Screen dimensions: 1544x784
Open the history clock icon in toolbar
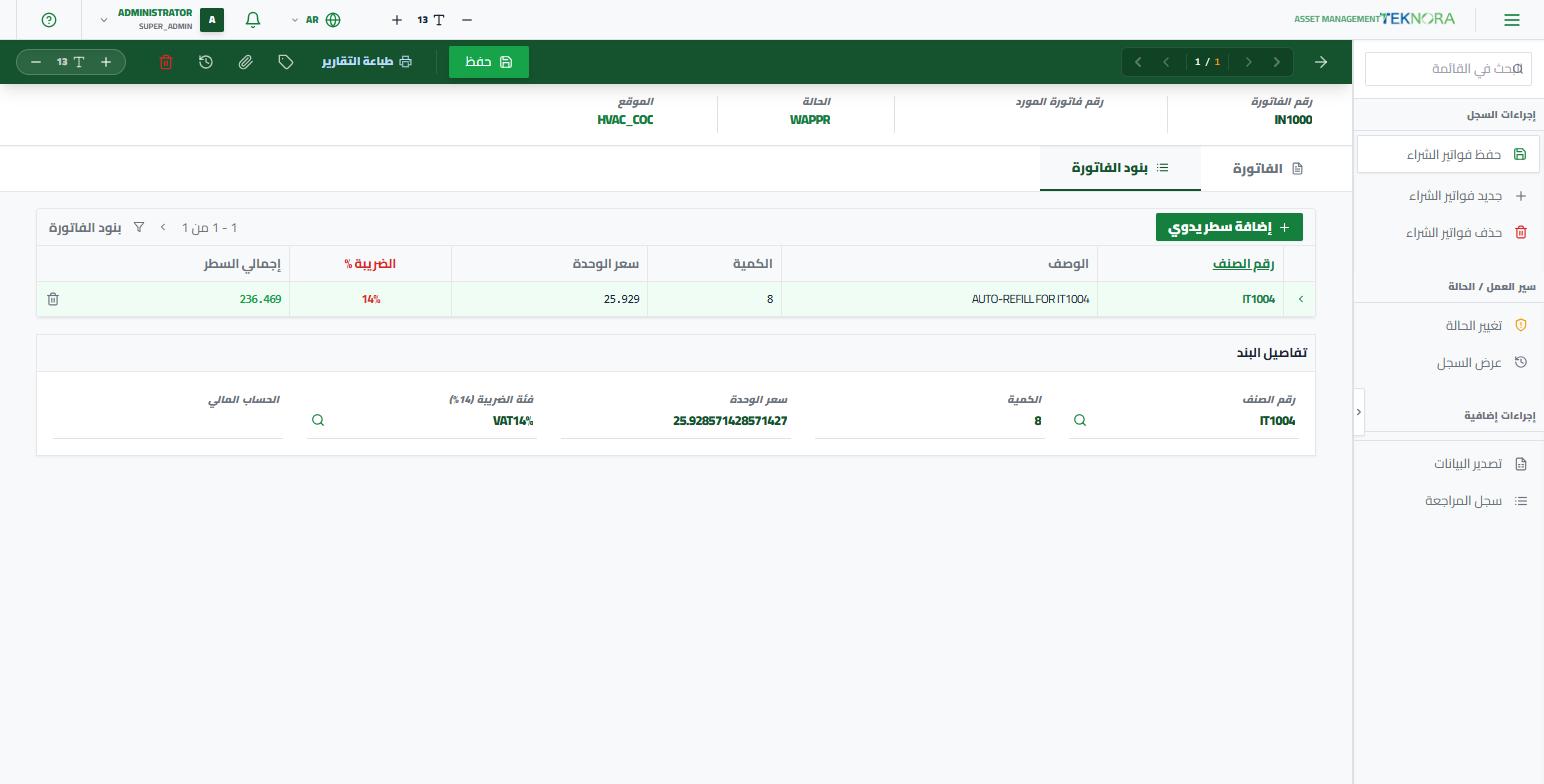206,62
